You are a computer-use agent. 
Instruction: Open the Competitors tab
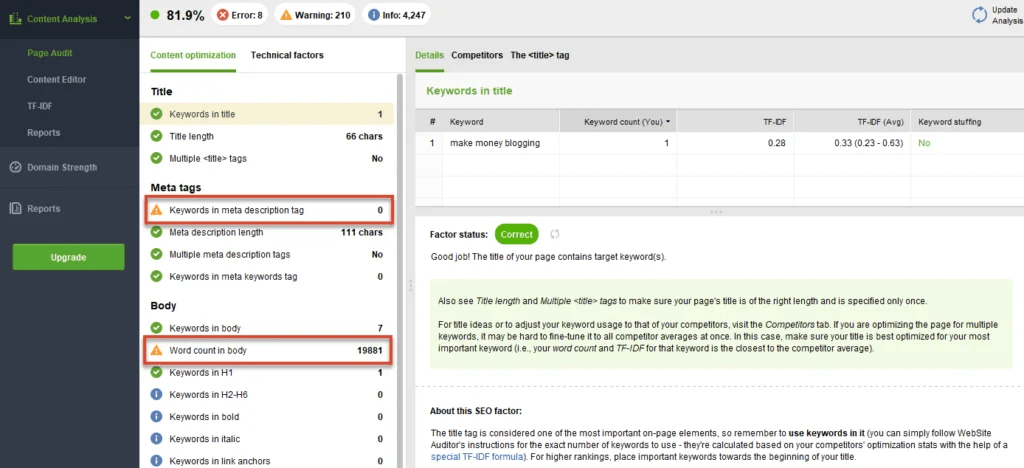(x=477, y=55)
